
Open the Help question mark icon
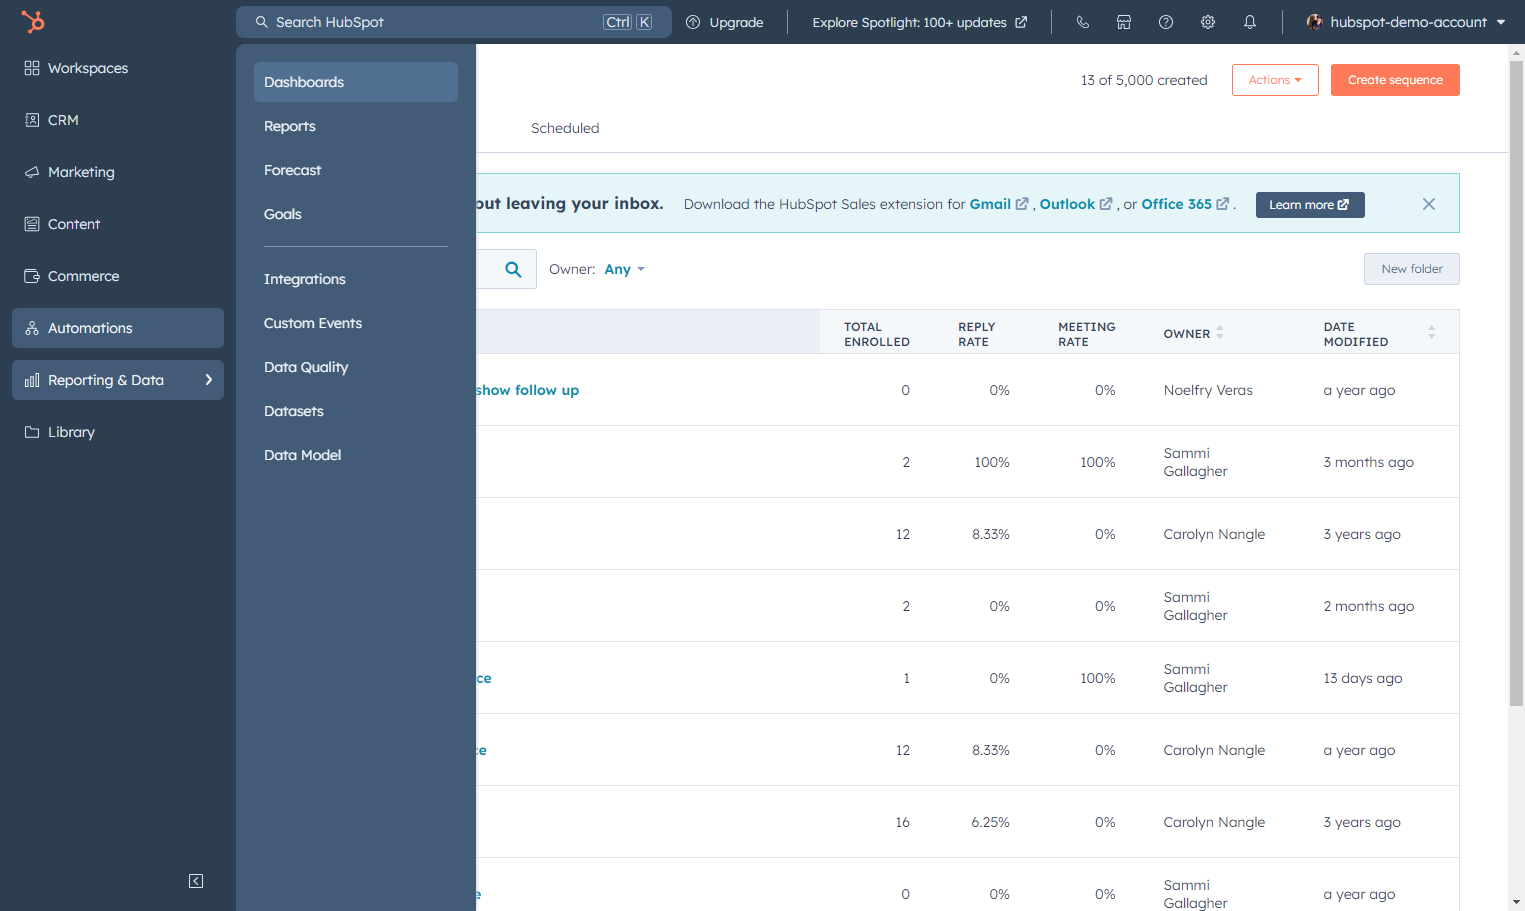point(1166,22)
